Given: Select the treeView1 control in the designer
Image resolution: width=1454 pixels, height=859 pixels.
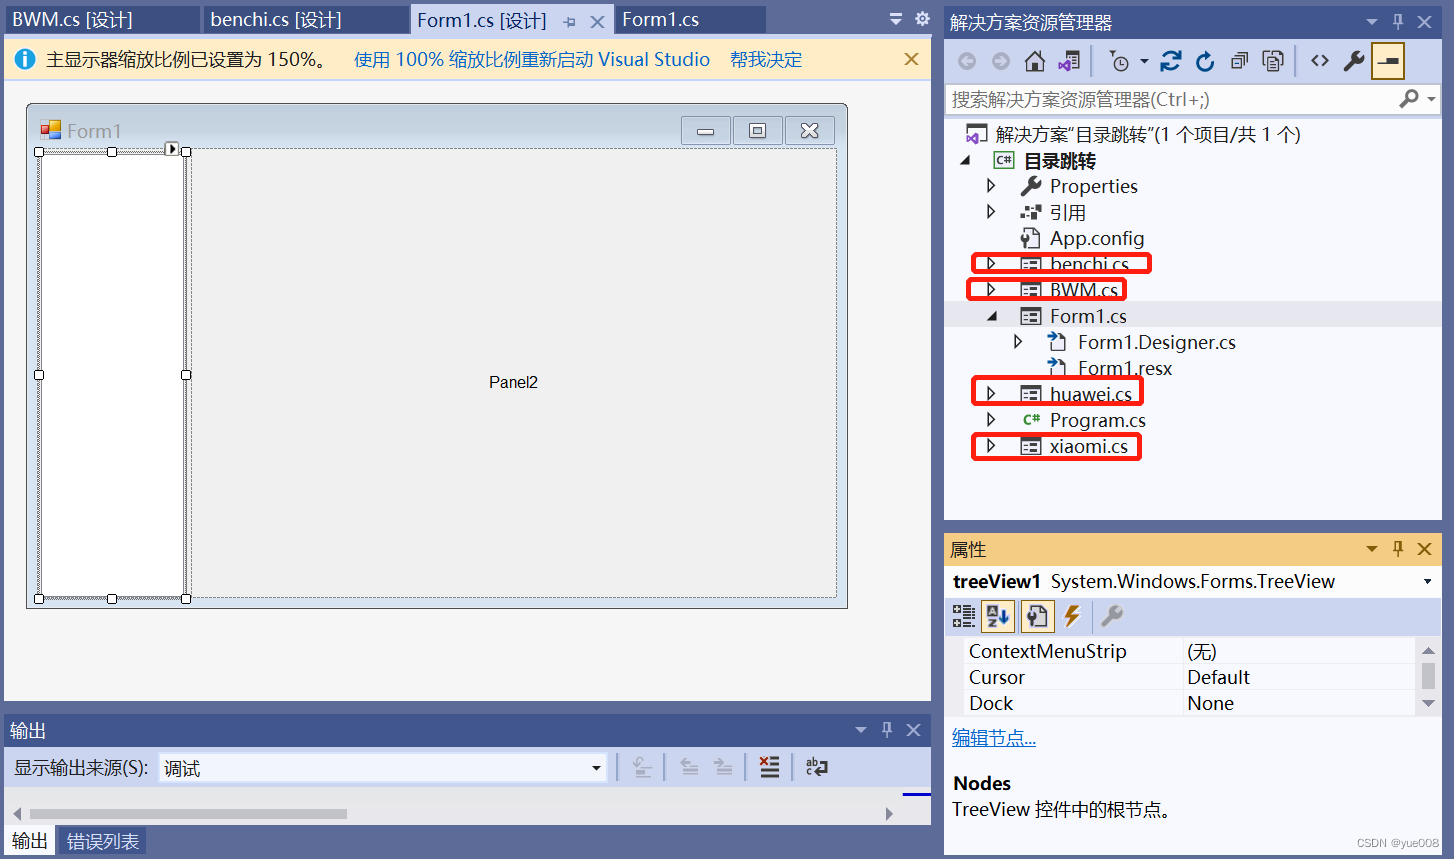Looking at the screenshot, I should click(112, 375).
